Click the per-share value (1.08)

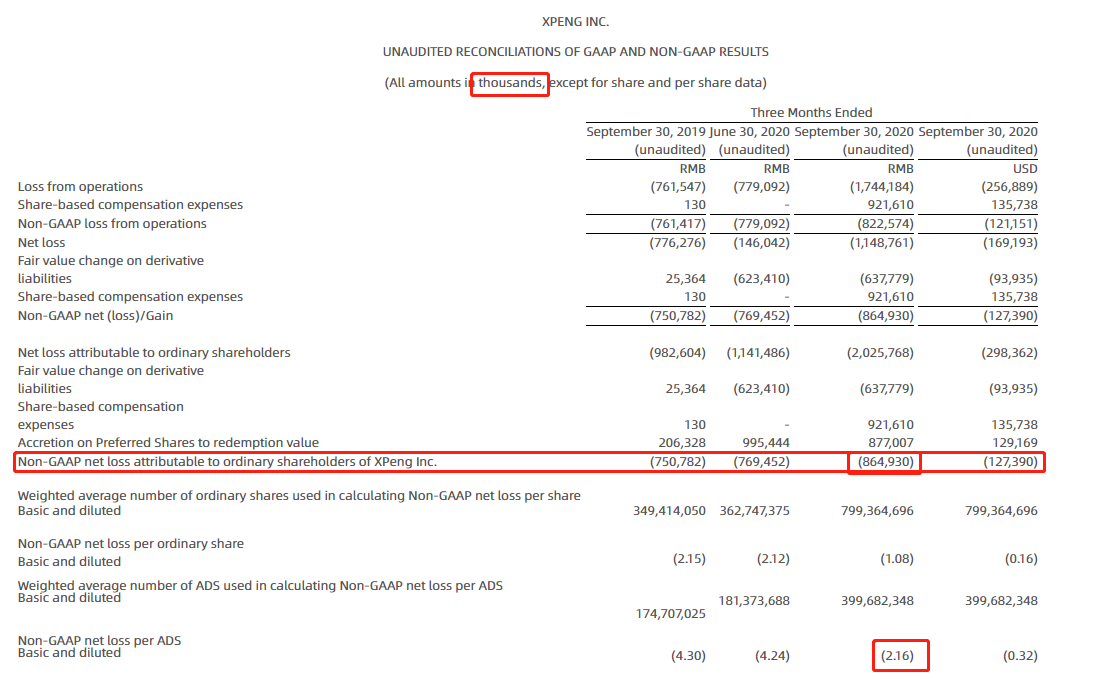tap(897, 559)
